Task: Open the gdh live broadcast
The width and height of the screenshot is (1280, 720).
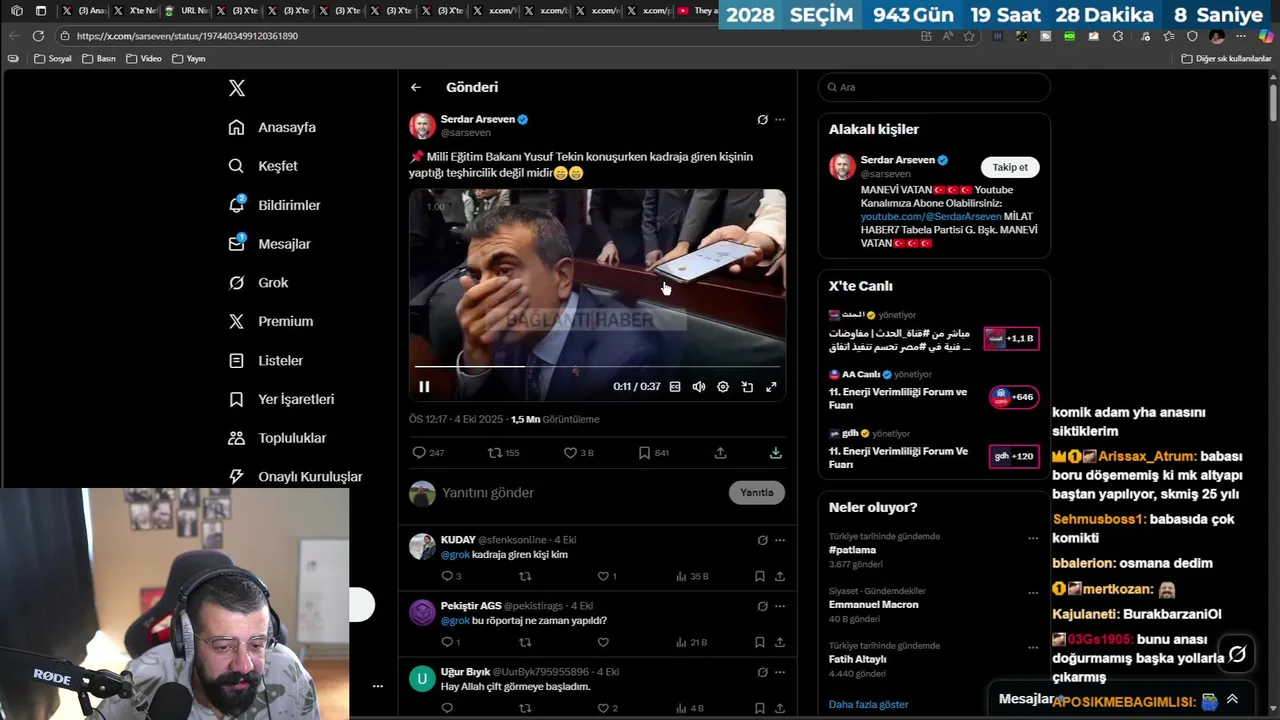Action: [x=934, y=451]
